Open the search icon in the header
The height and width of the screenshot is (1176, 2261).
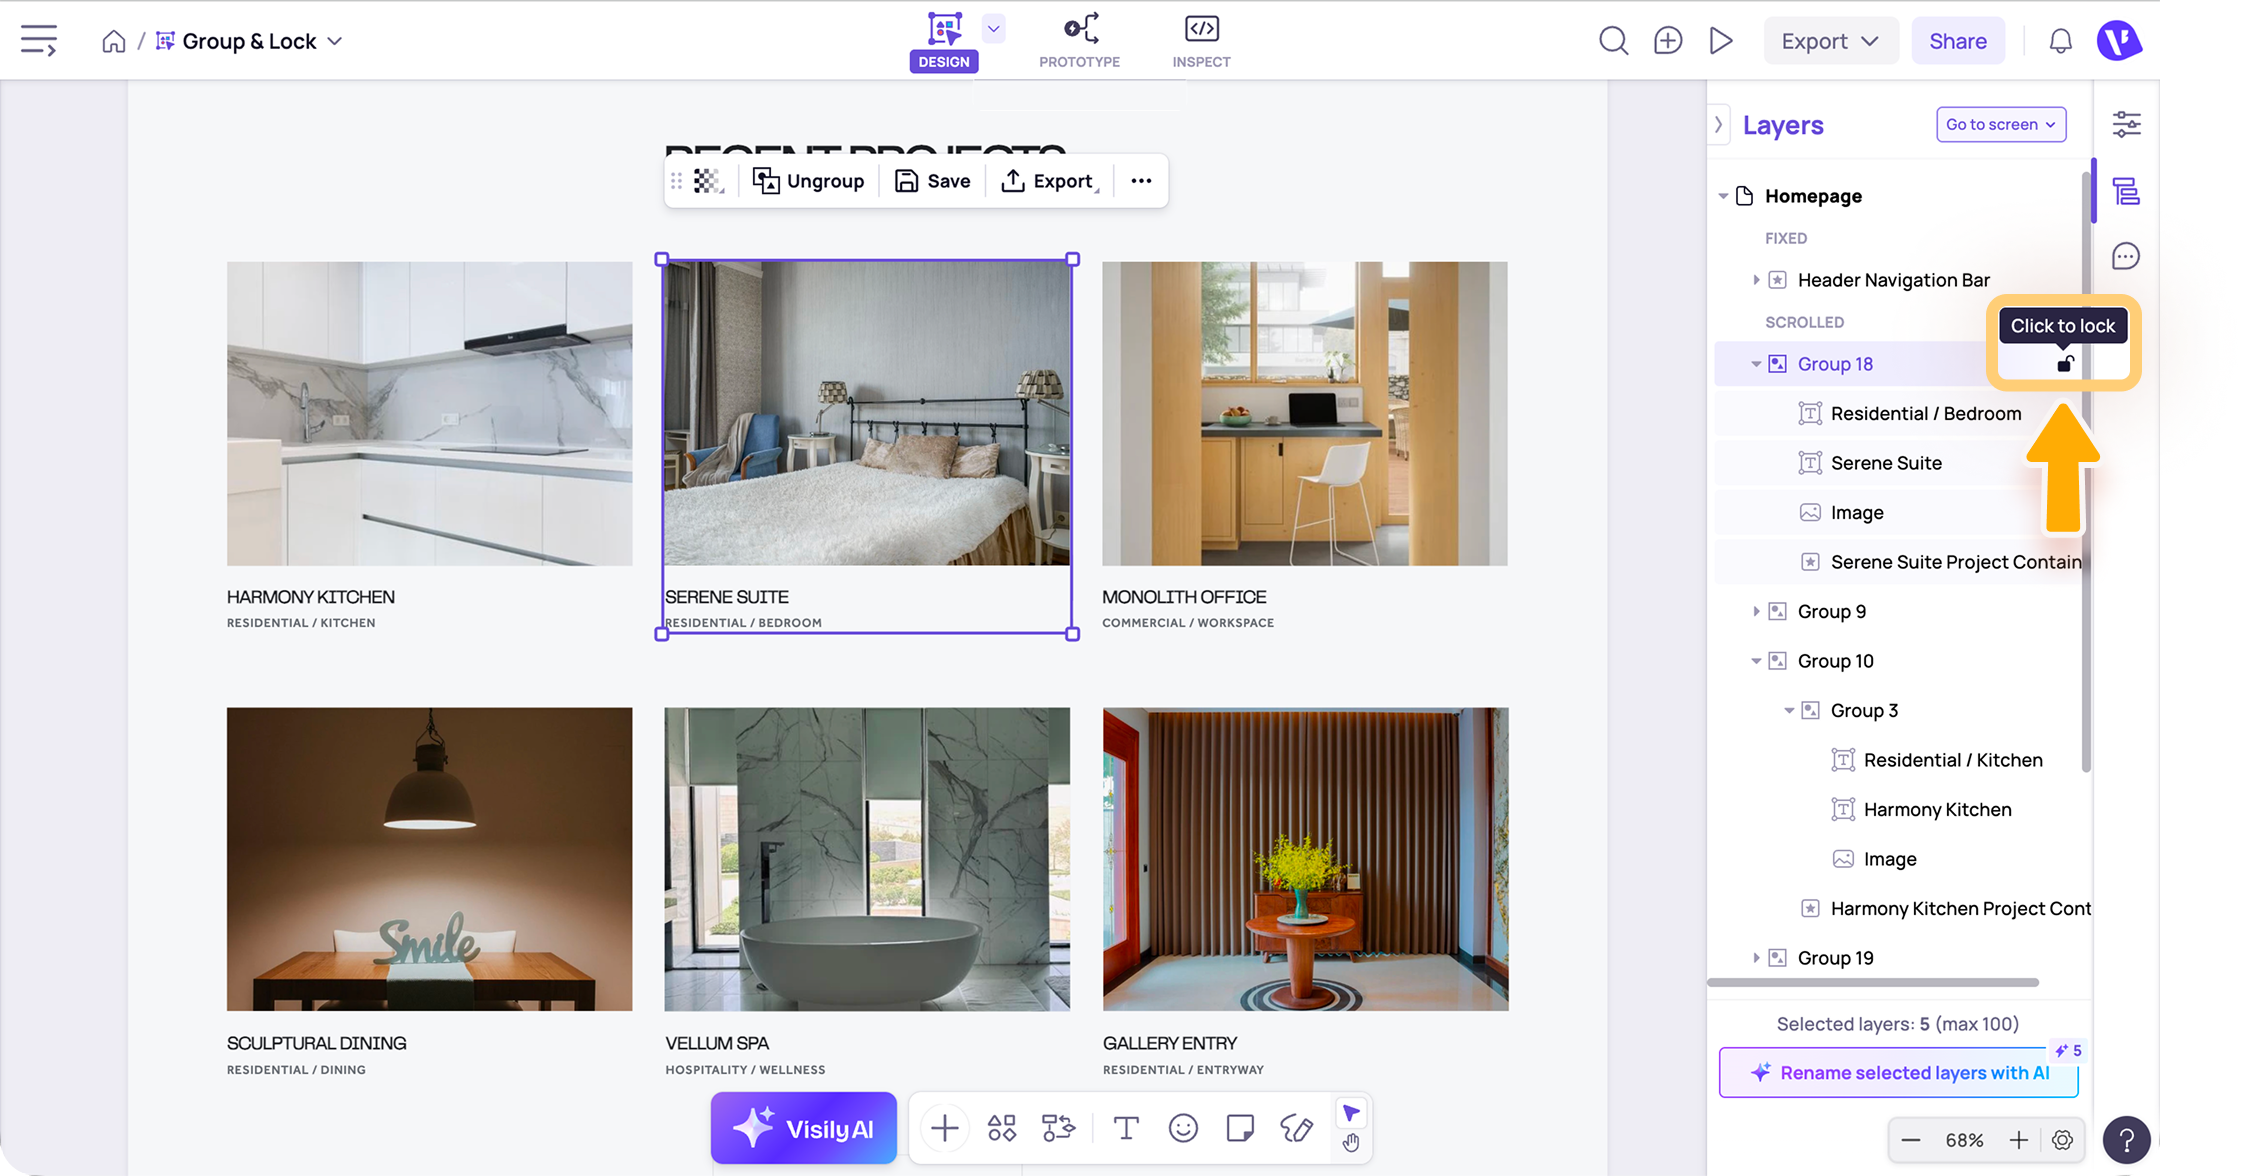[x=1613, y=41]
